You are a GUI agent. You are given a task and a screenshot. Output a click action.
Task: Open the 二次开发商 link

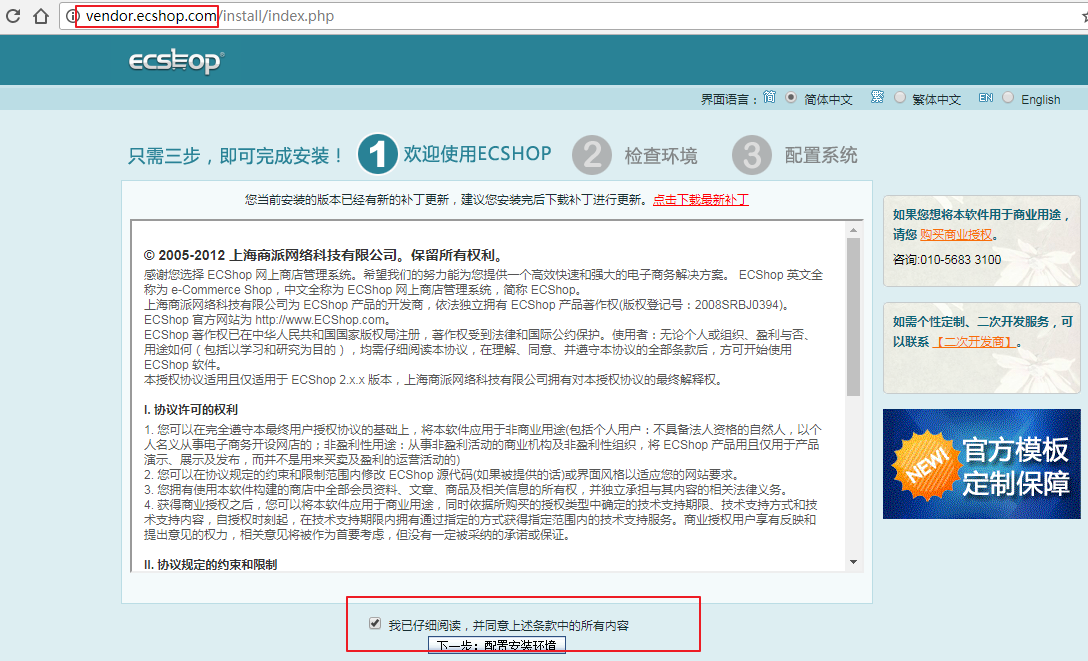coord(973,342)
